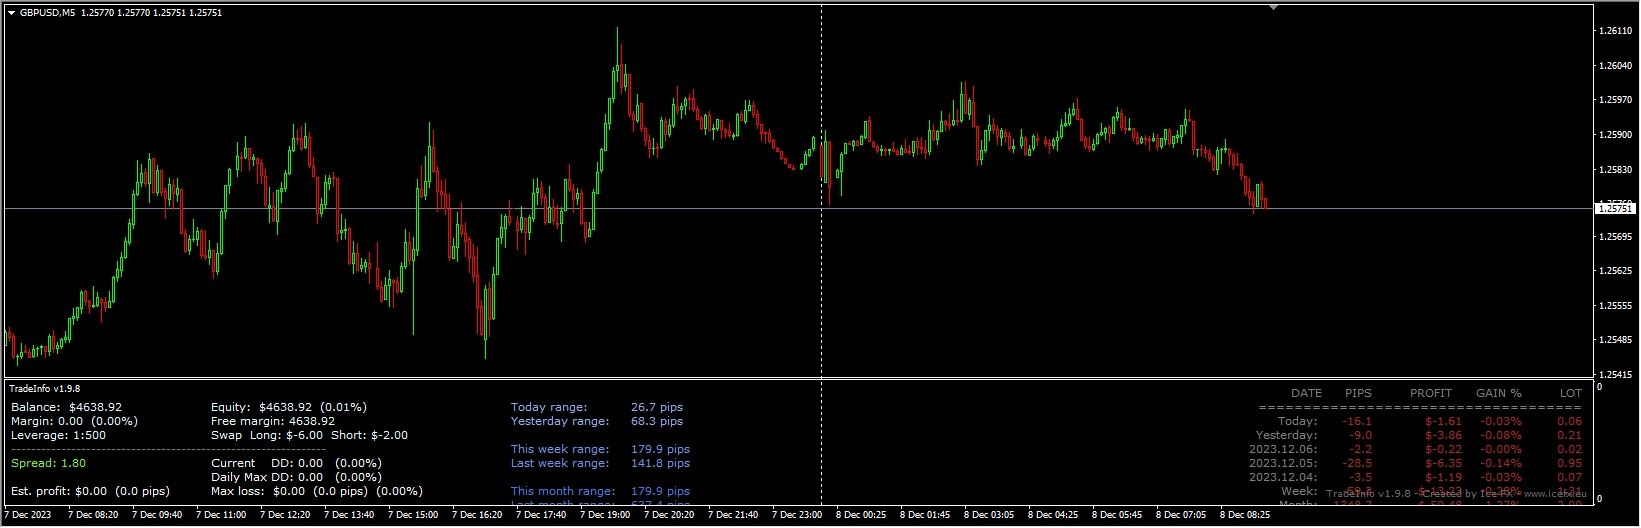The width and height of the screenshot is (1641, 528).
Task: Click the Est. profit: $0.00 line
Action: tap(91, 492)
